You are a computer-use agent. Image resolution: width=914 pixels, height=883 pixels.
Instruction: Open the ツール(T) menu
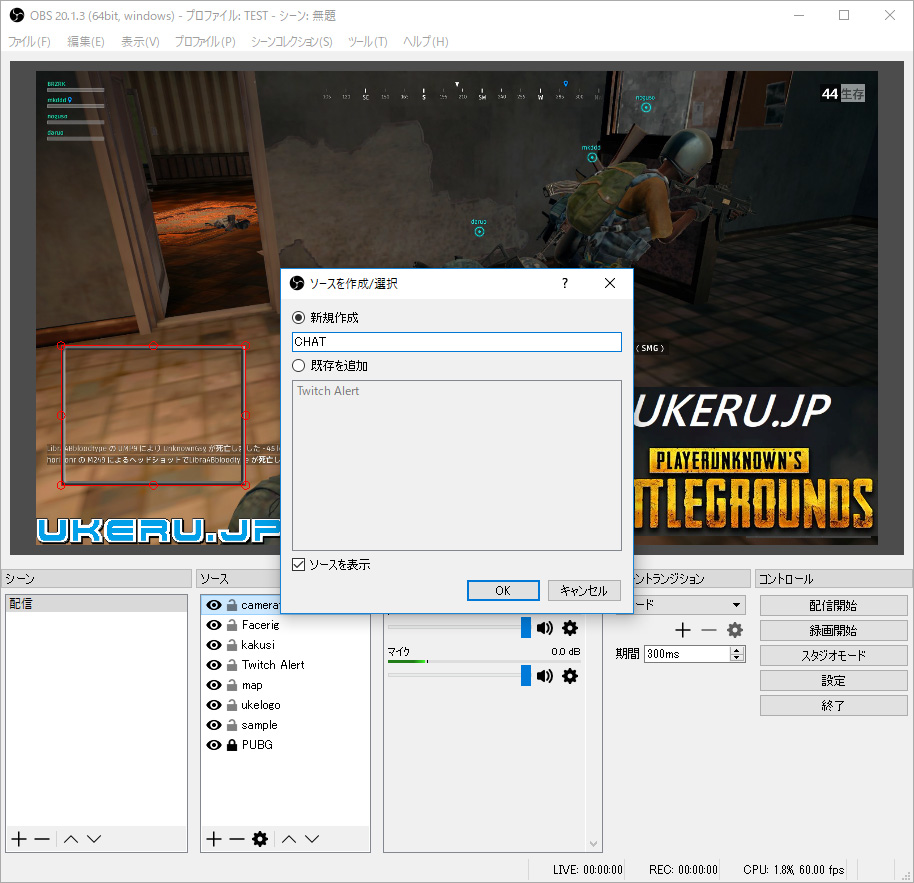tap(367, 42)
